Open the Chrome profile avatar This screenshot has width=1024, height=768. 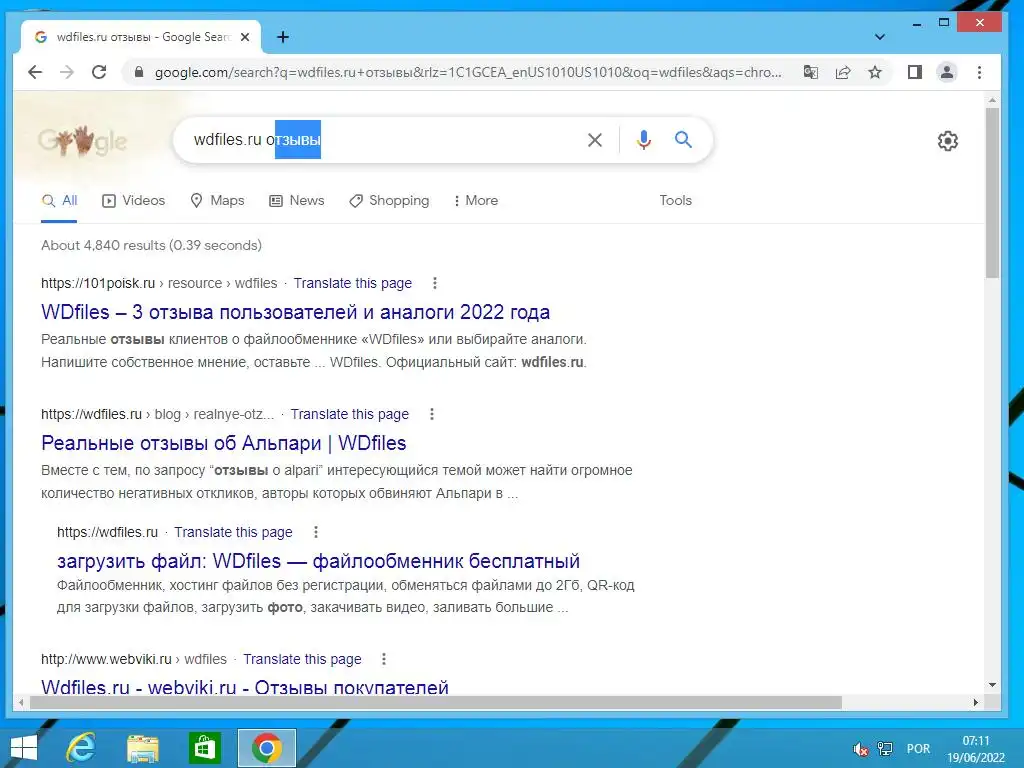tap(946, 72)
